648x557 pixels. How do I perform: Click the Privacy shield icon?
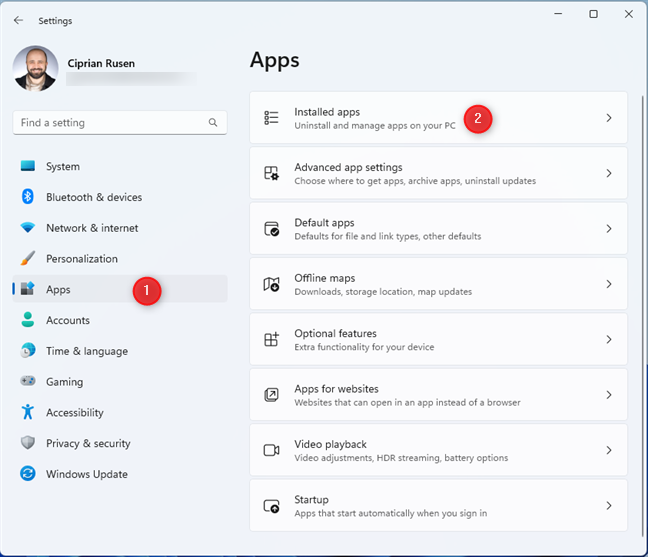click(x=28, y=443)
